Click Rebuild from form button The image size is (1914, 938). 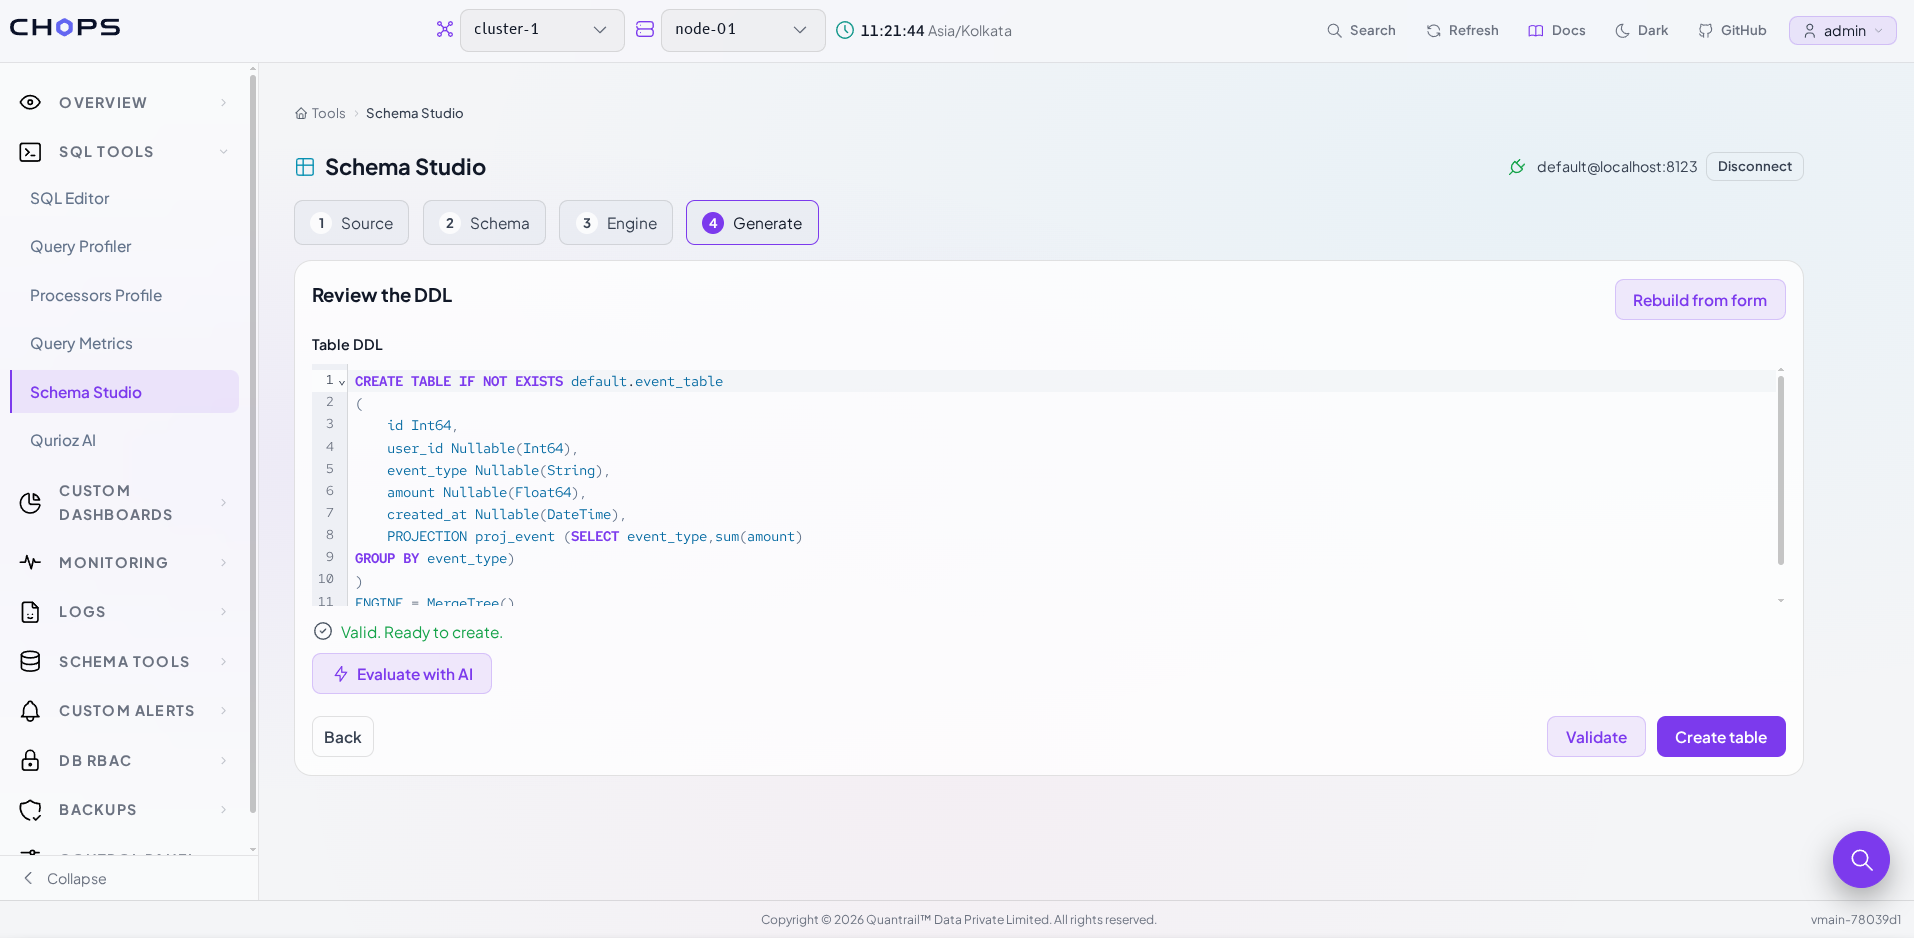coord(1700,300)
